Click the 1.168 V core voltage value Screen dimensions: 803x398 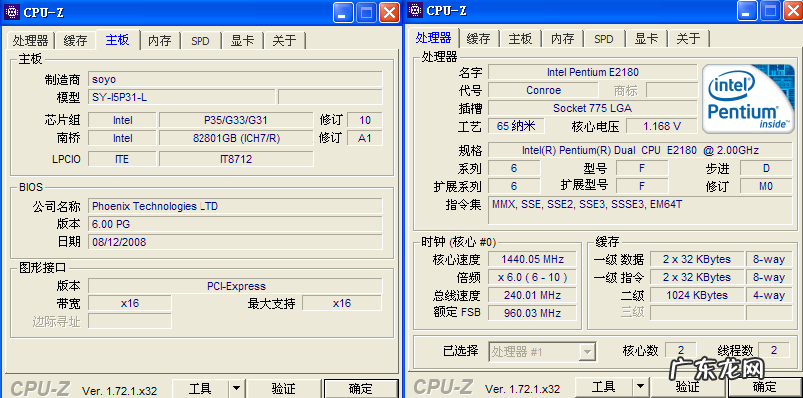(x=662, y=126)
